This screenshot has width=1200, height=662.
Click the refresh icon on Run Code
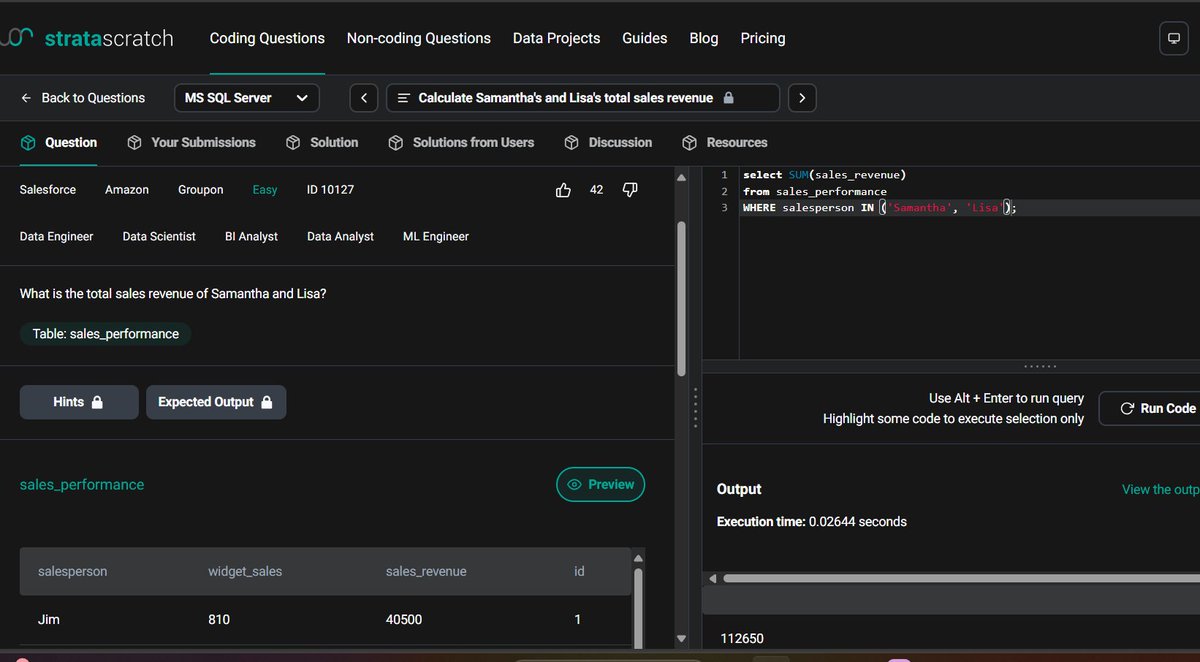(x=1127, y=408)
